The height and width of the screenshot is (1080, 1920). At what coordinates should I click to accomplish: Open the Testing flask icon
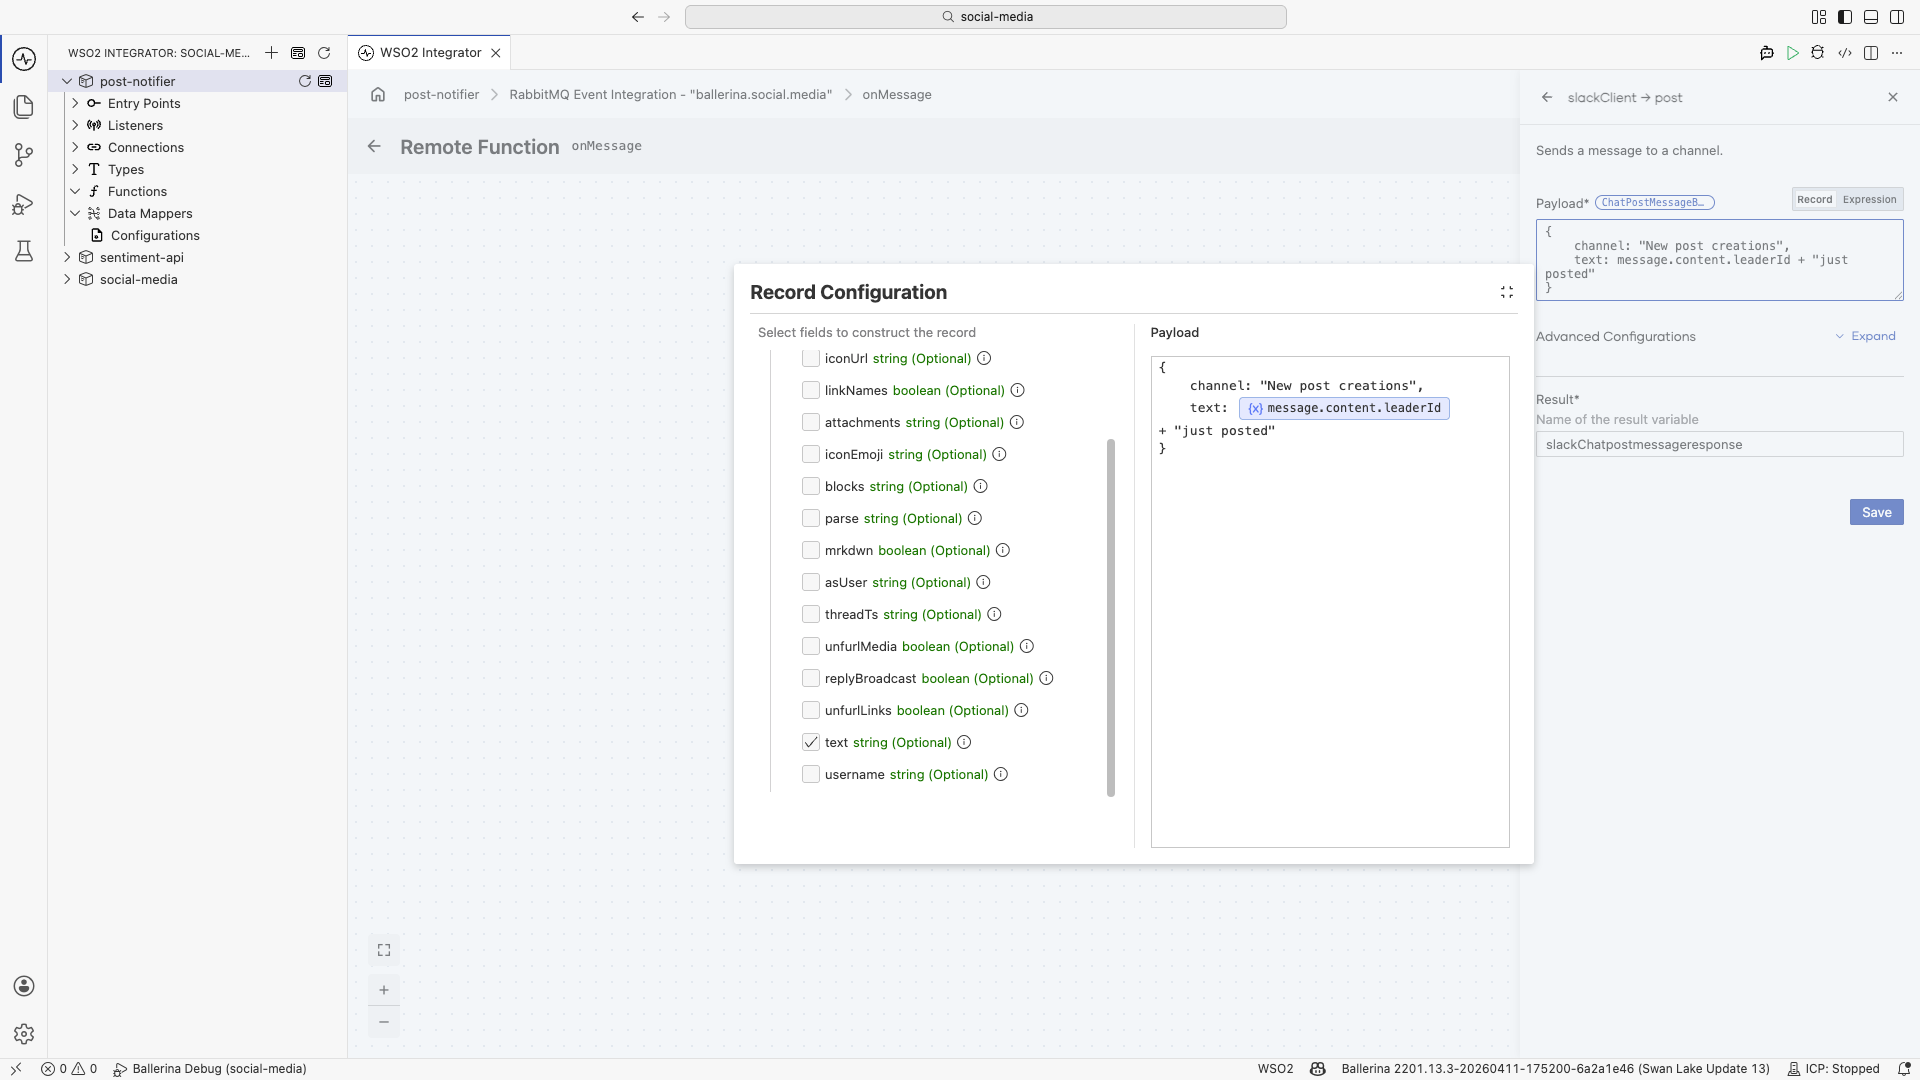pyautogui.click(x=24, y=251)
